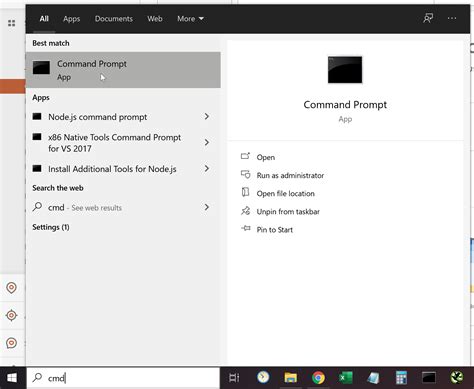Open the feedback icon in search header
This screenshot has width=474, height=389.
(428, 18)
